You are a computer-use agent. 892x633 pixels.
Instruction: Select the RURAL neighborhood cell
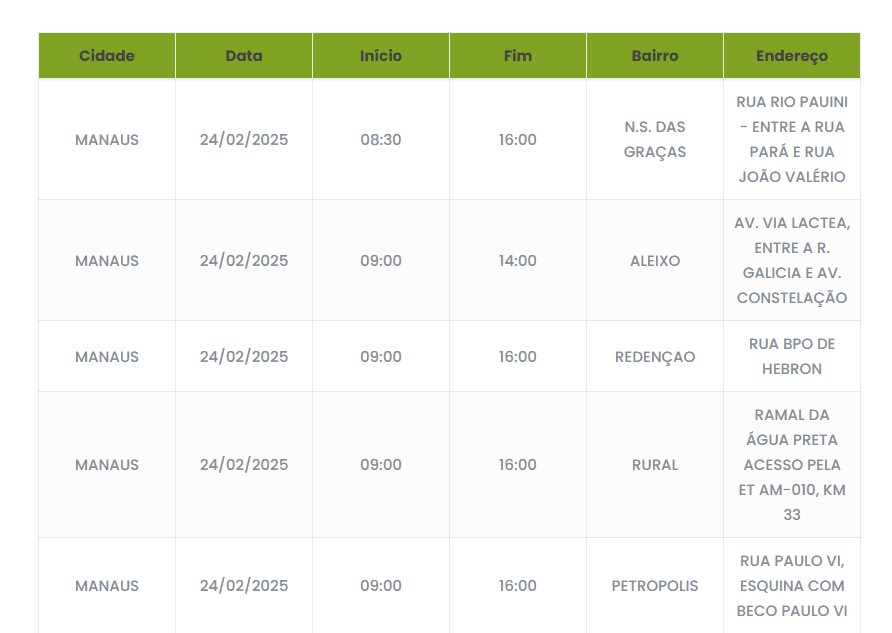pos(655,465)
